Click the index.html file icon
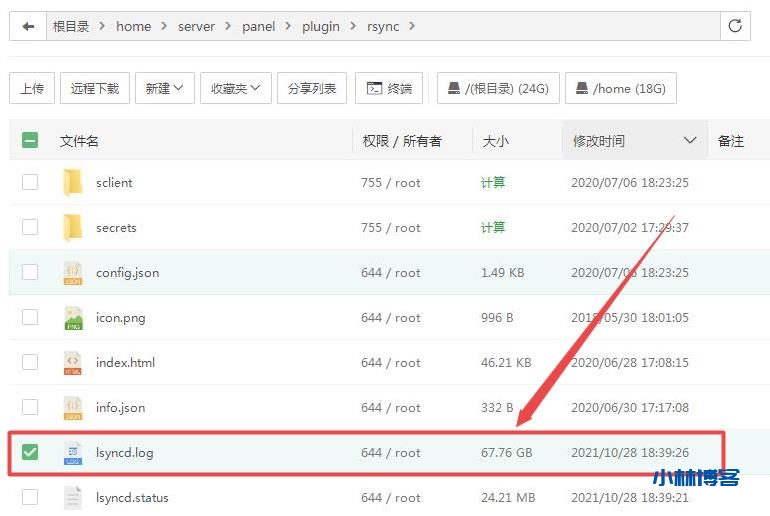 click(x=73, y=362)
